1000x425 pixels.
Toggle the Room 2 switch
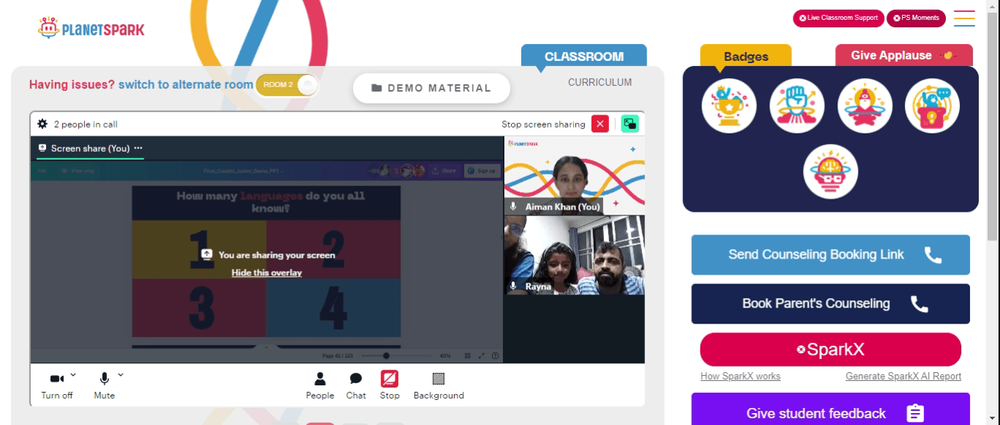[287, 85]
